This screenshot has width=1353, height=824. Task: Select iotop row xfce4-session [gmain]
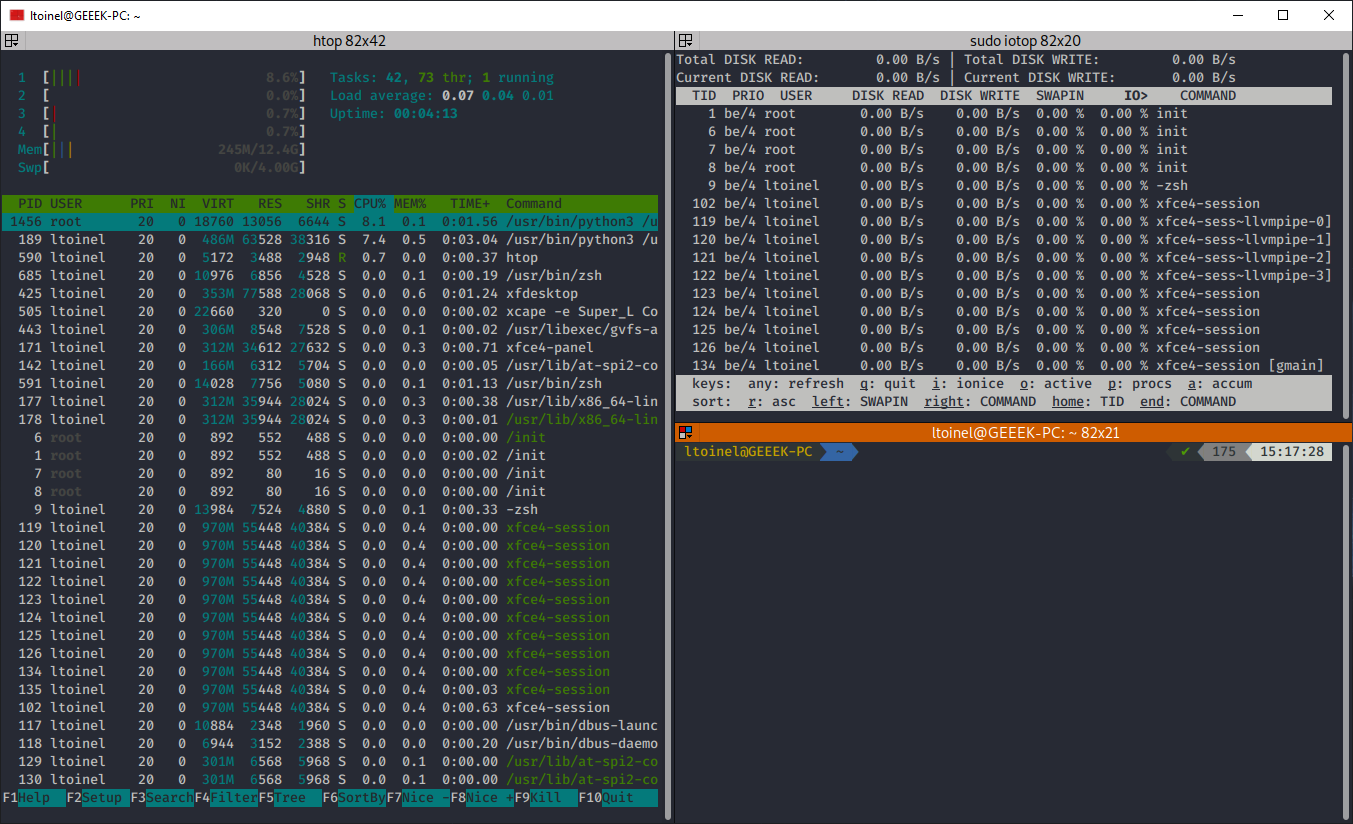click(x=1004, y=365)
